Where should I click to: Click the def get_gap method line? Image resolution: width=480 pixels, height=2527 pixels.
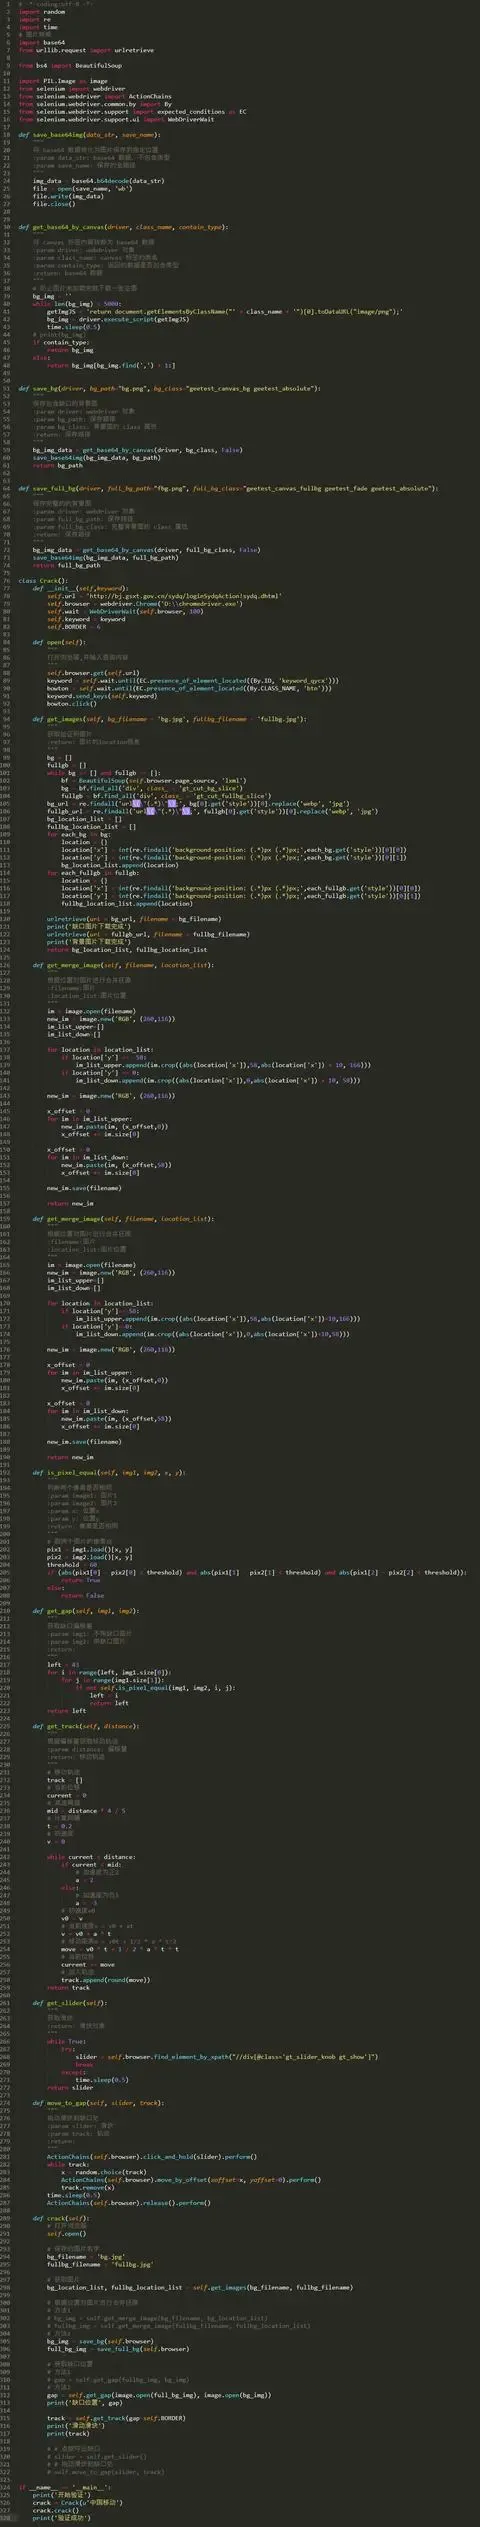[85, 1611]
